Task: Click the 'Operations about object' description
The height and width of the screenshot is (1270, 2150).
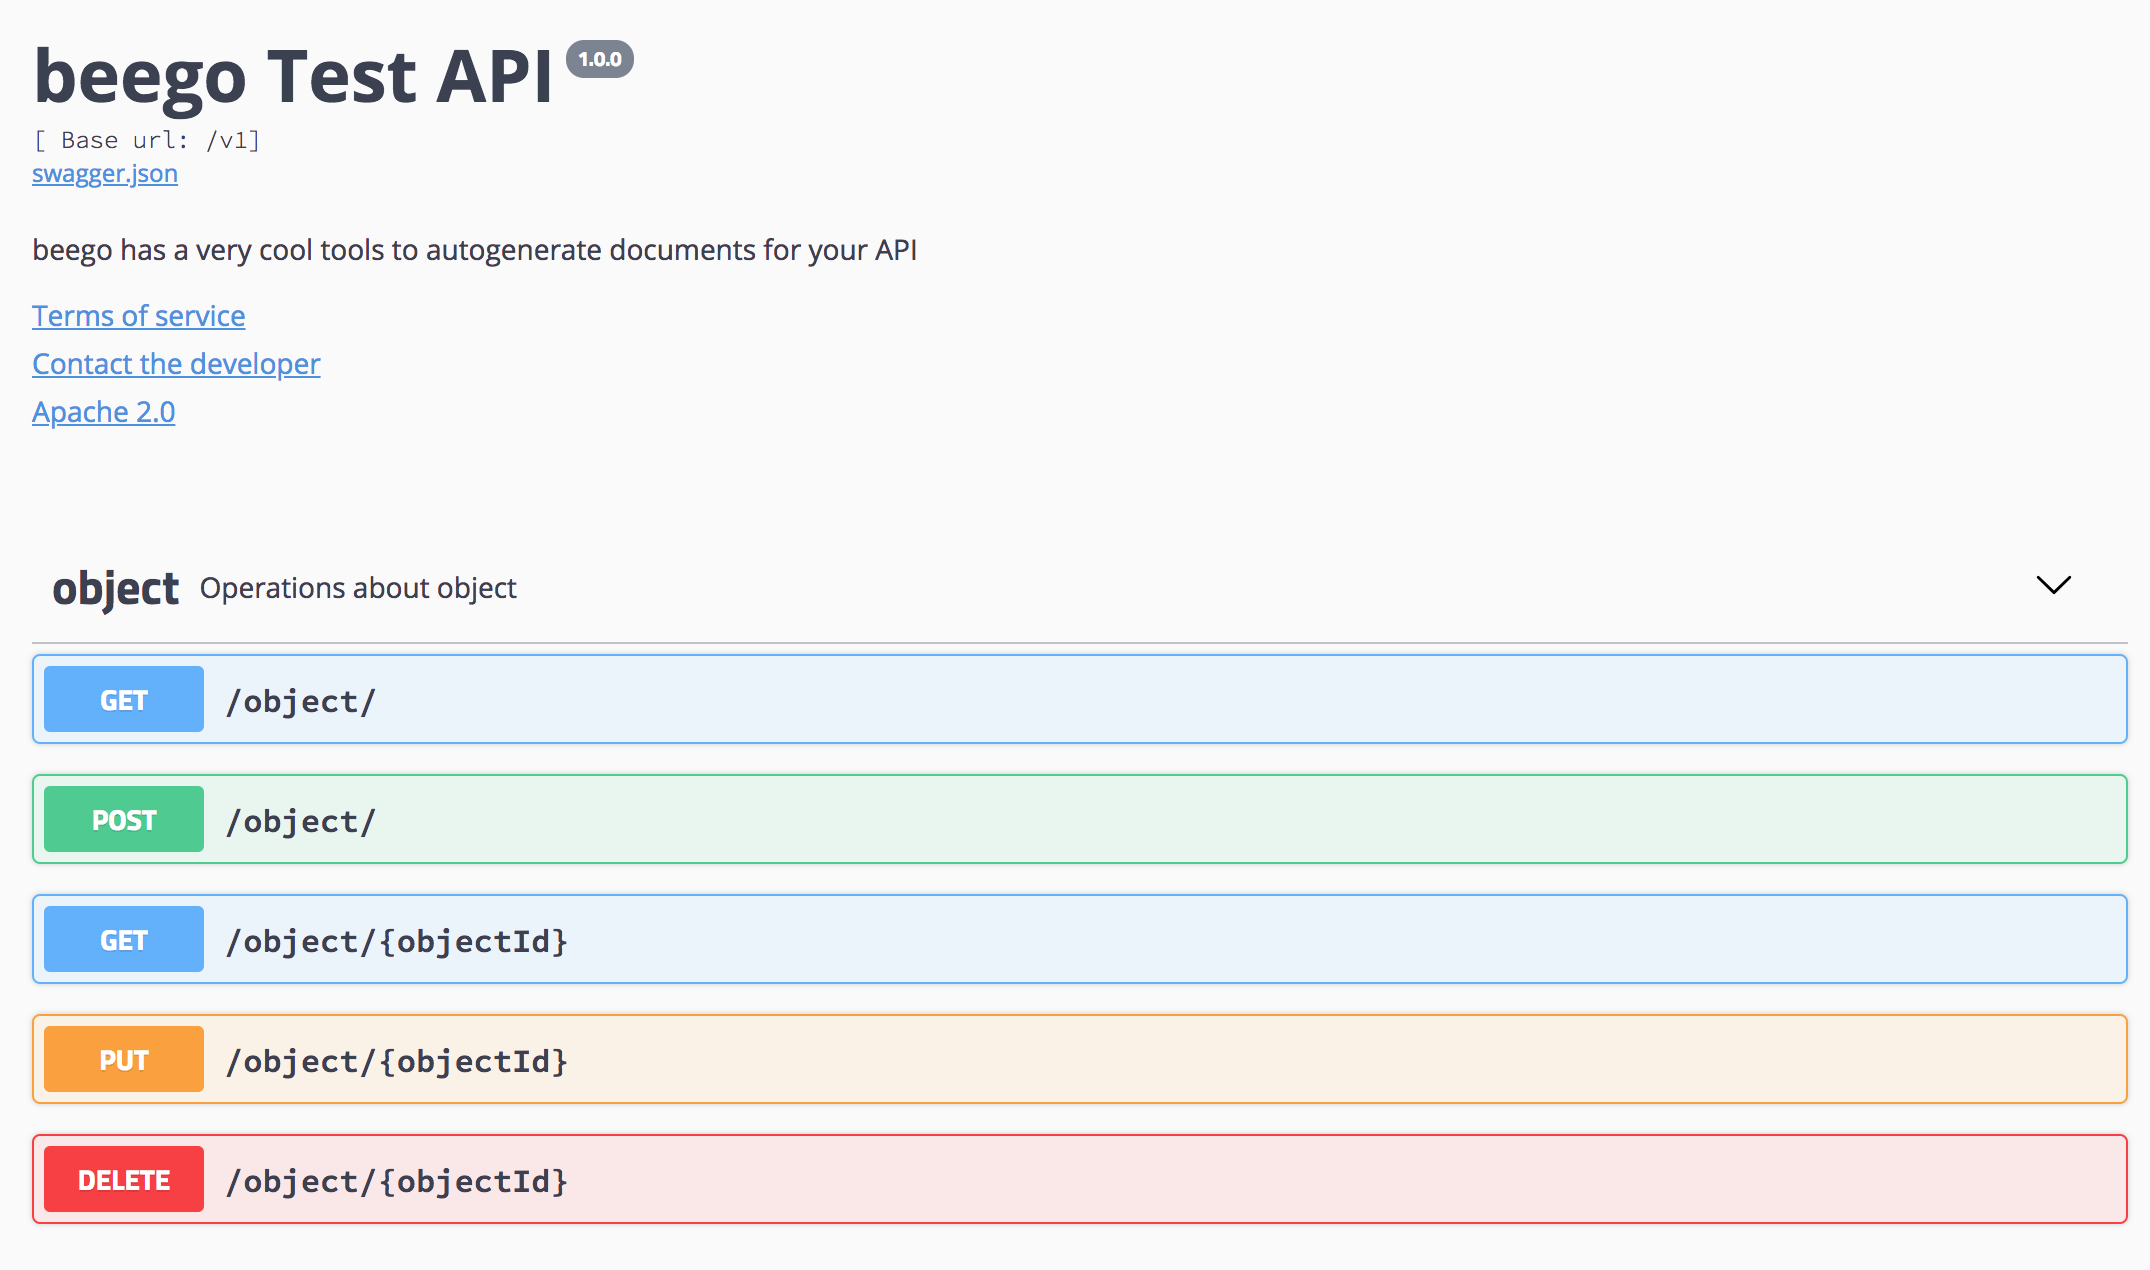Action: [x=358, y=588]
